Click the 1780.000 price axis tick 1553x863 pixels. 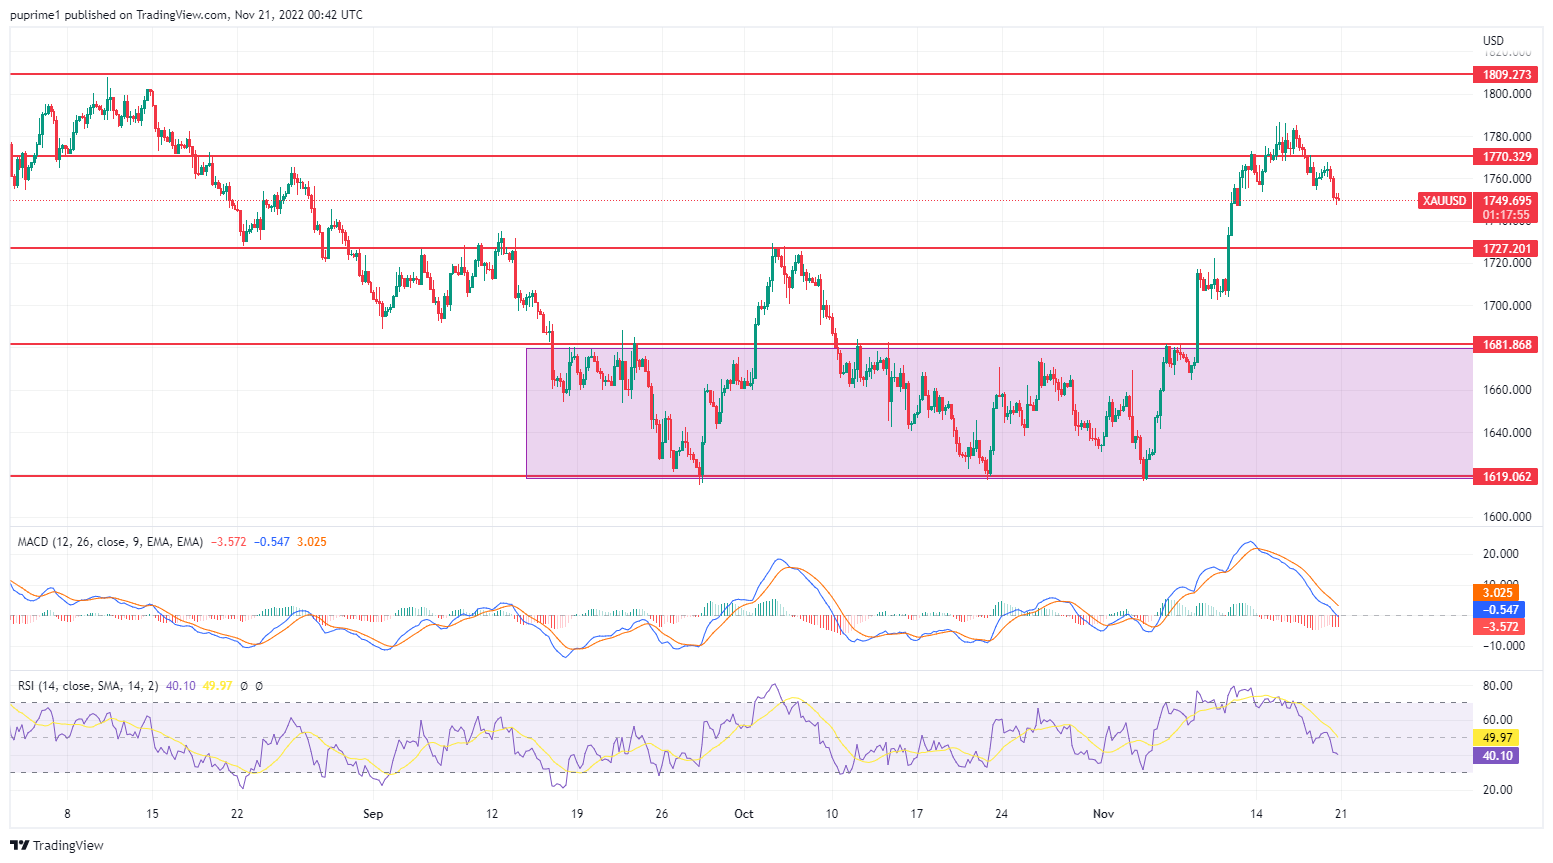(1507, 137)
